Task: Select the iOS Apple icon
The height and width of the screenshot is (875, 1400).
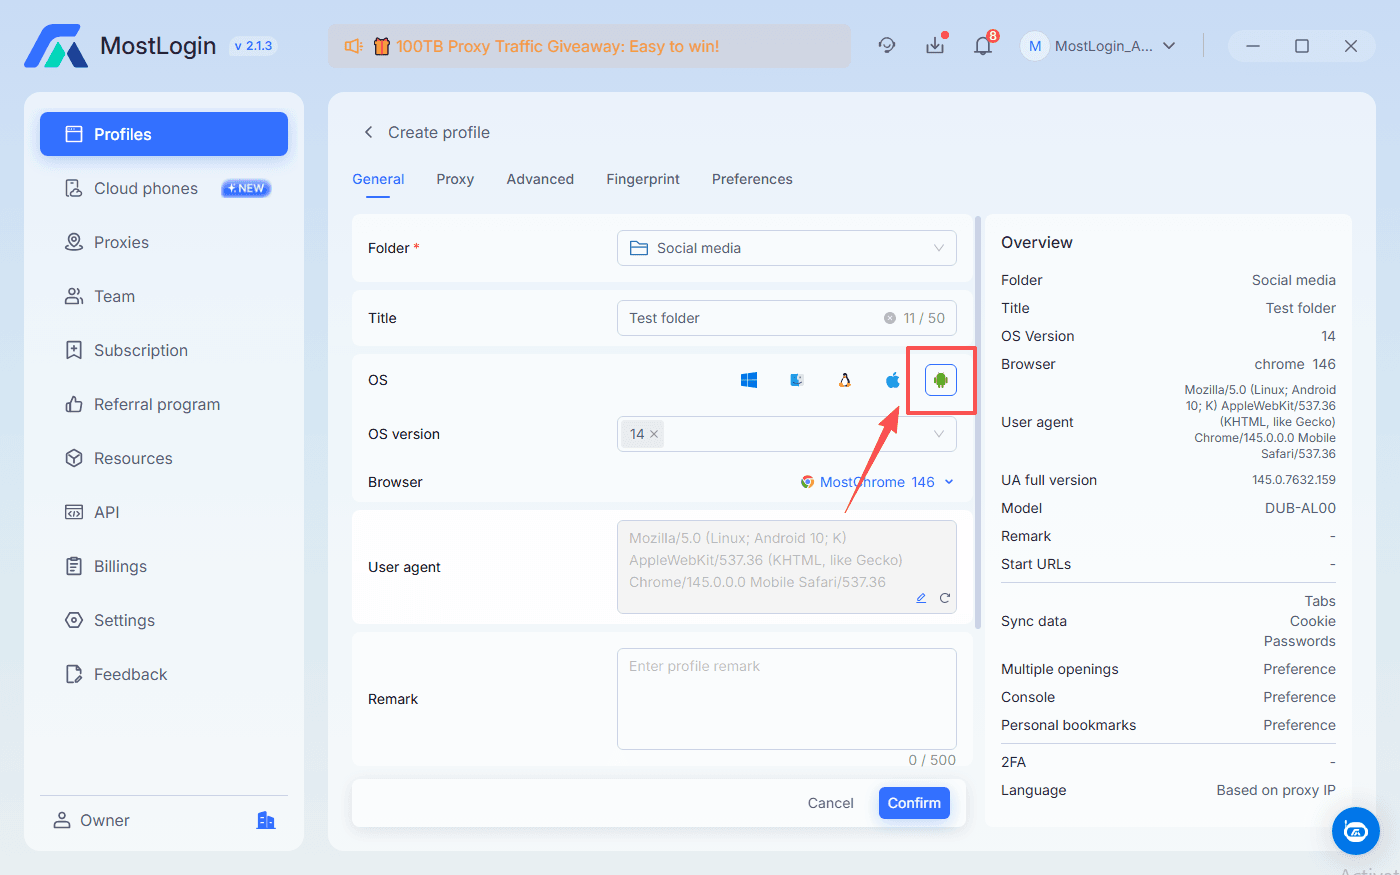Action: 892,380
